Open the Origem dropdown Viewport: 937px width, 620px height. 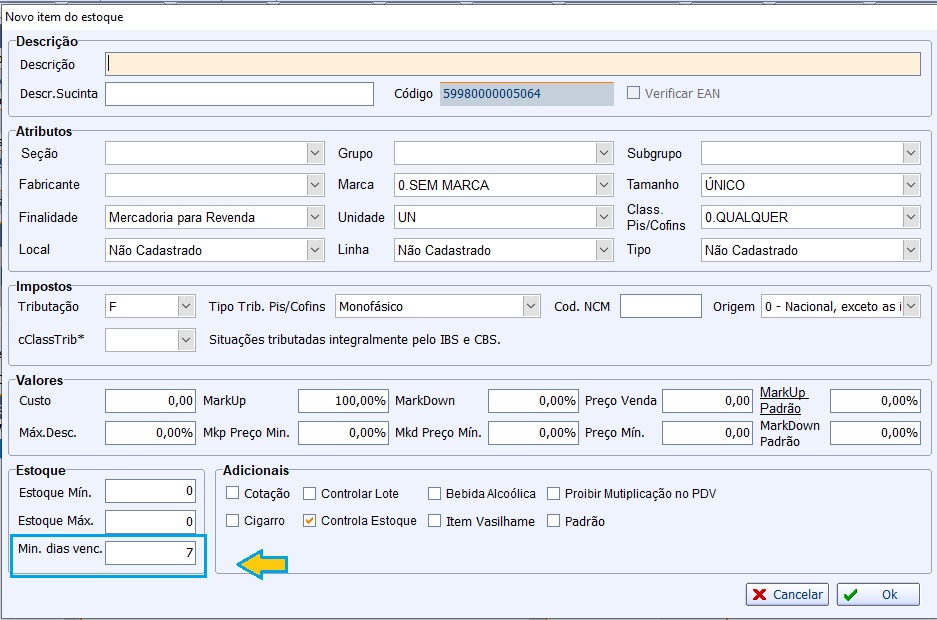pyautogui.click(x=910, y=306)
